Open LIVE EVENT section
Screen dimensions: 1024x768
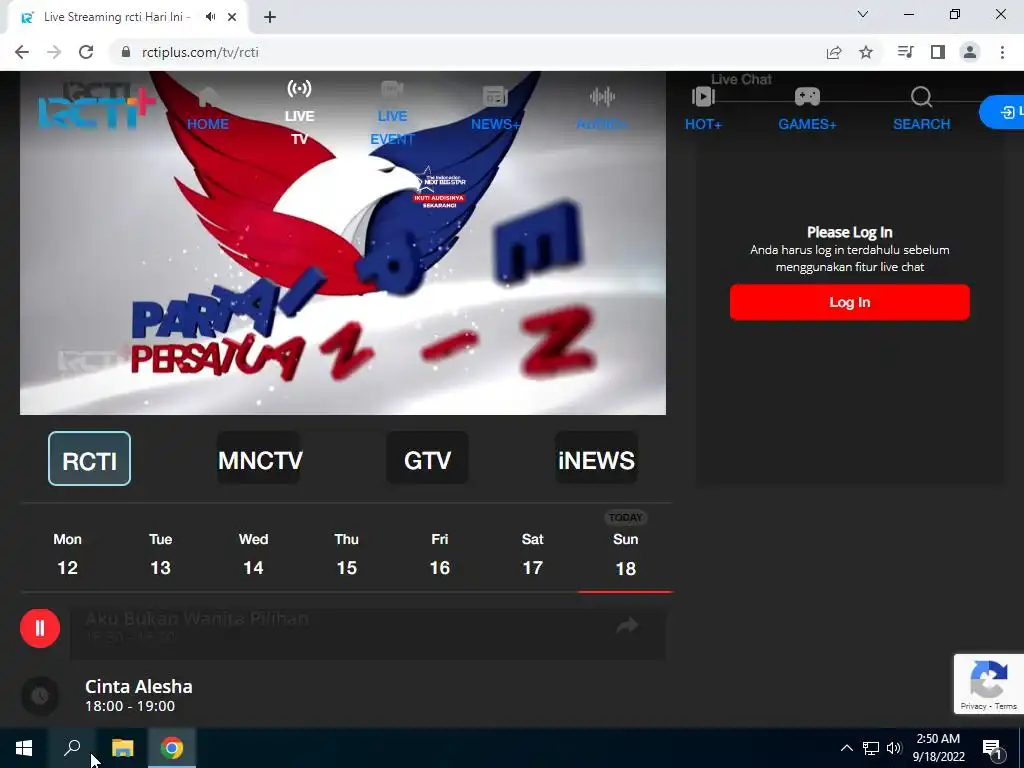pyautogui.click(x=392, y=113)
